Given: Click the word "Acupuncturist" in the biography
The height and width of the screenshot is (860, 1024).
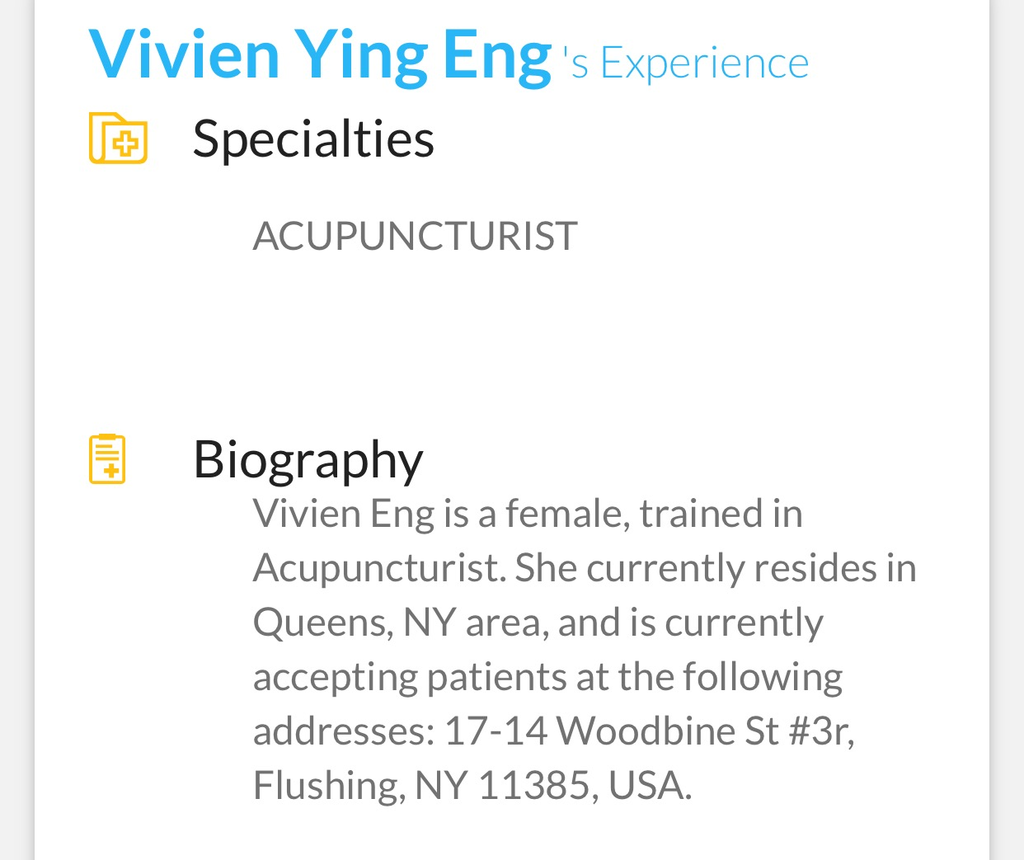Looking at the screenshot, I should pyautogui.click(x=378, y=568).
